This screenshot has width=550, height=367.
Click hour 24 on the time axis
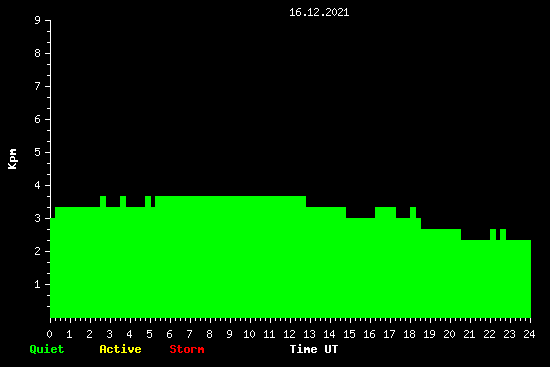[x=529, y=334]
